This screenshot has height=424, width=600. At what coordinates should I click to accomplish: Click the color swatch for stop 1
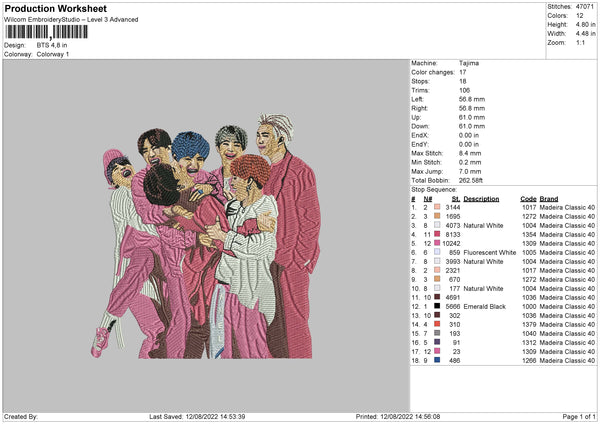pos(437,207)
